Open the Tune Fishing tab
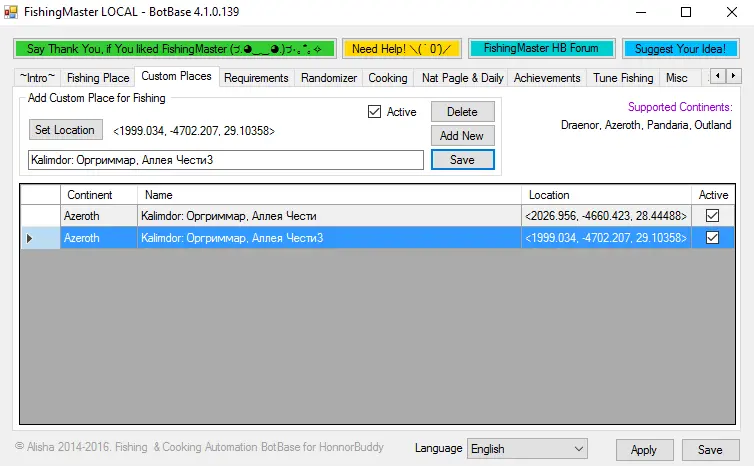The height and width of the screenshot is (466, 754). [x=623, y=78]
